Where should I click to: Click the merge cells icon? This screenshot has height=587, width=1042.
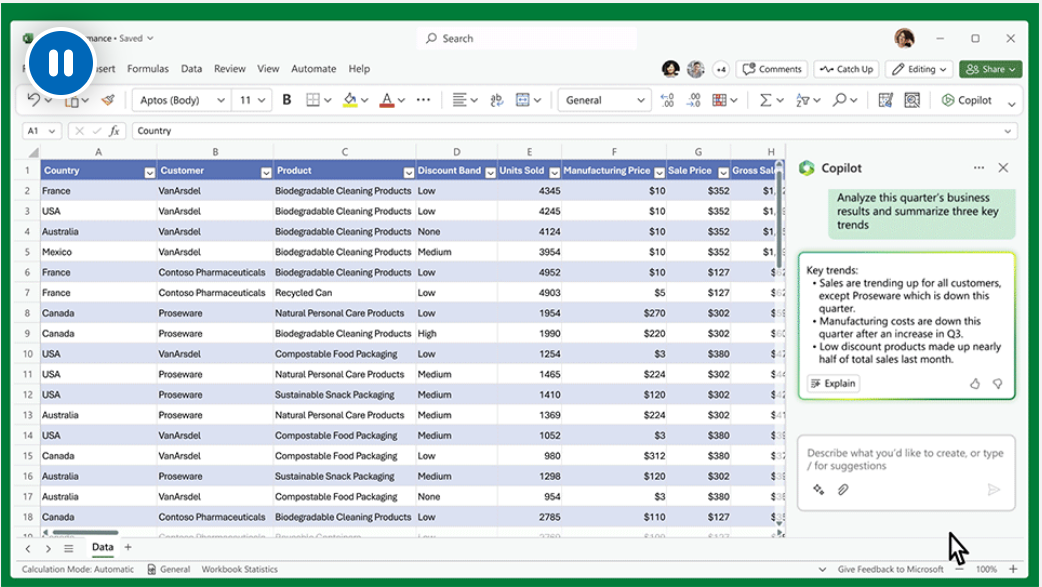[523, 100]
